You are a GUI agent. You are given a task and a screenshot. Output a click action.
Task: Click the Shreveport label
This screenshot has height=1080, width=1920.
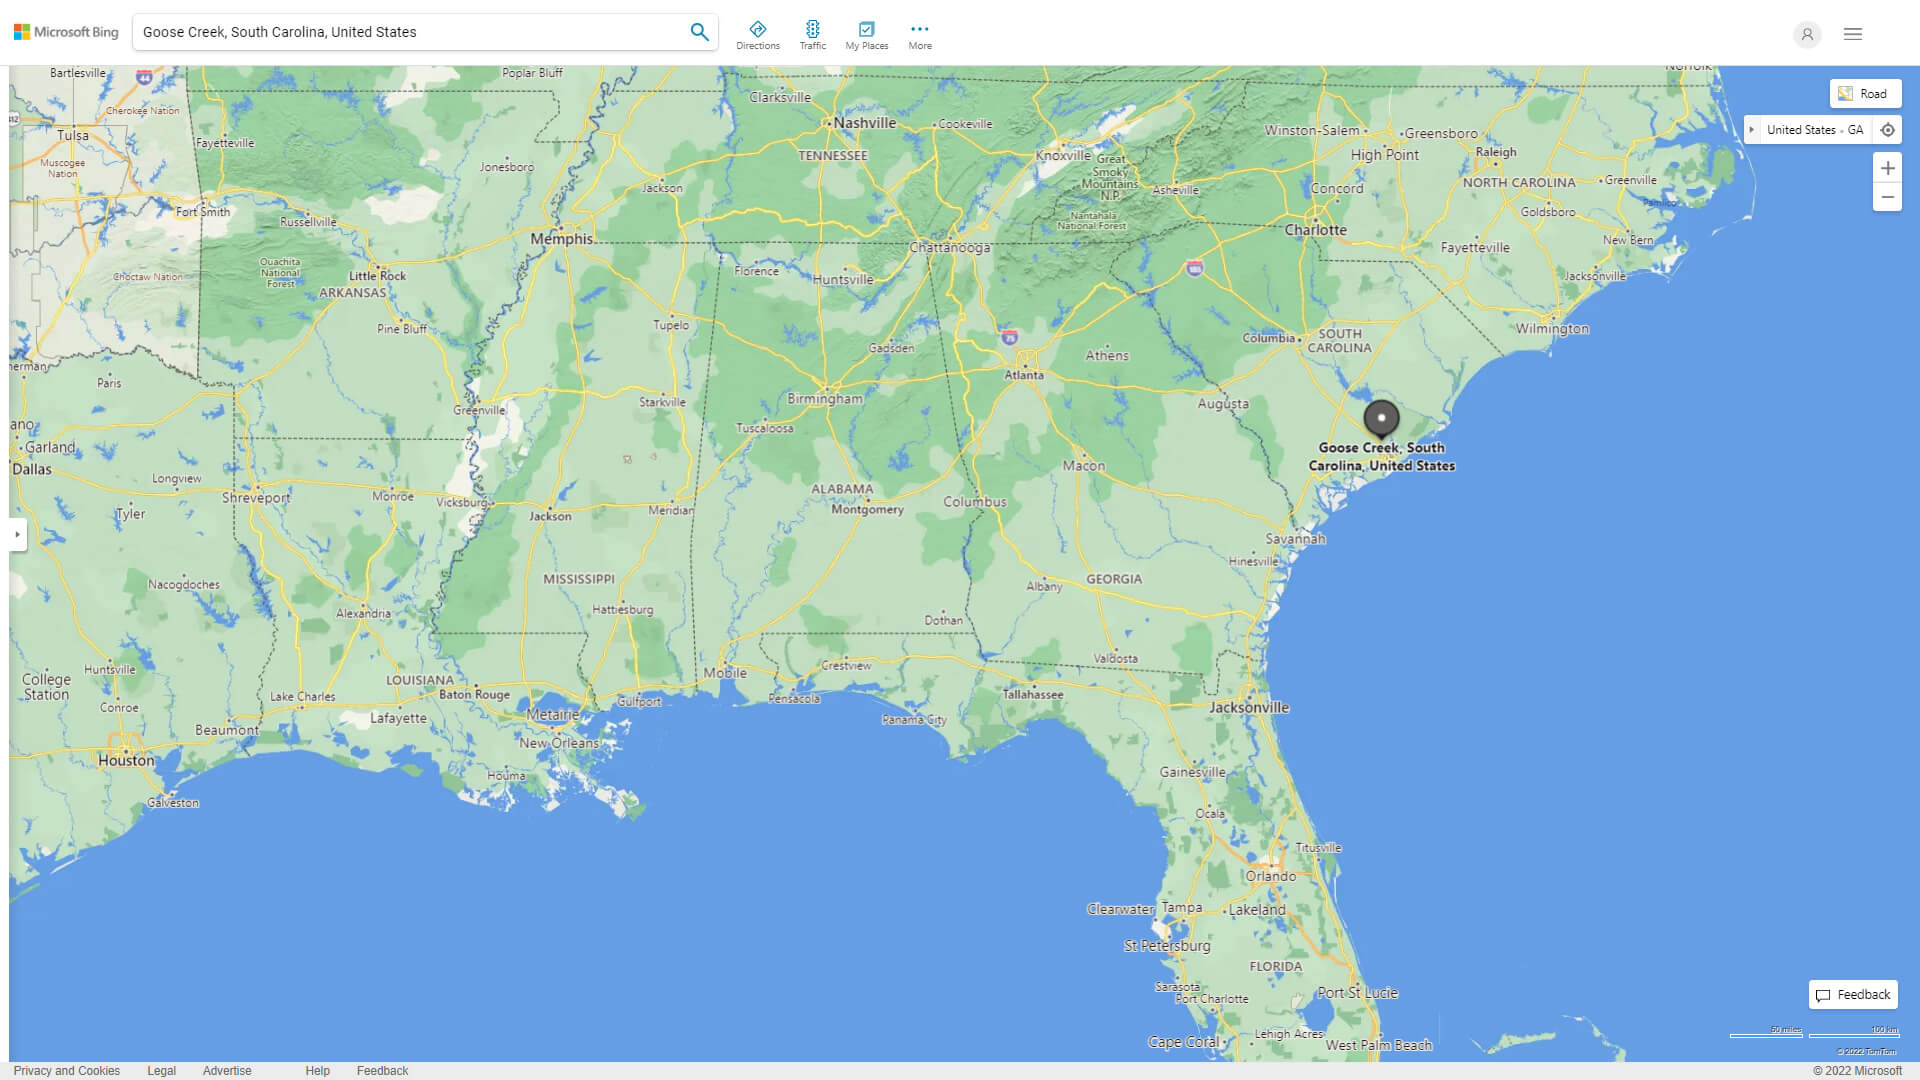point(256,498)
